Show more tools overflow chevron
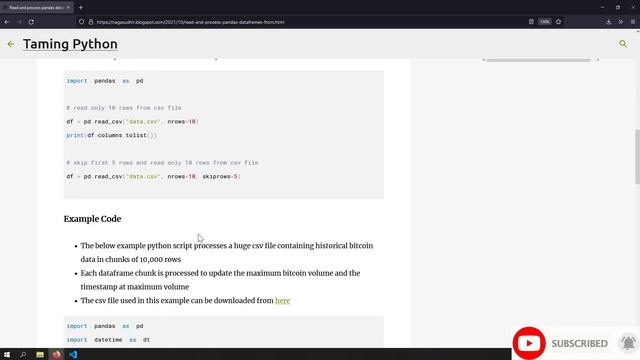Viewport: 640px width, 360px height. coord(621,22)
